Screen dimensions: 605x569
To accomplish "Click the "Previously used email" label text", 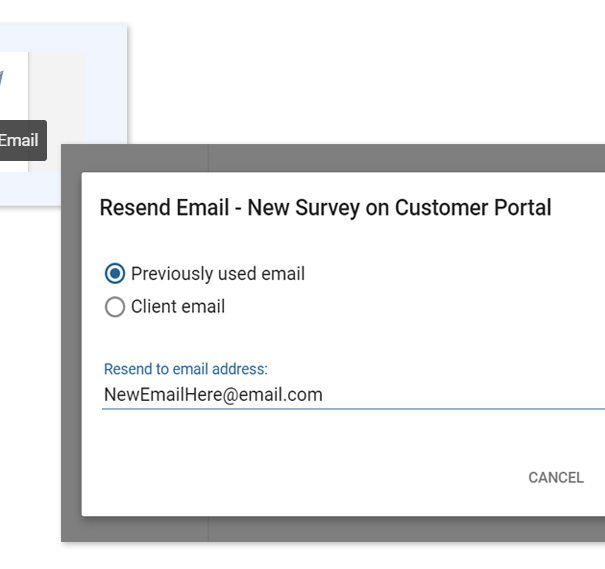I will (x=217, y=274).
